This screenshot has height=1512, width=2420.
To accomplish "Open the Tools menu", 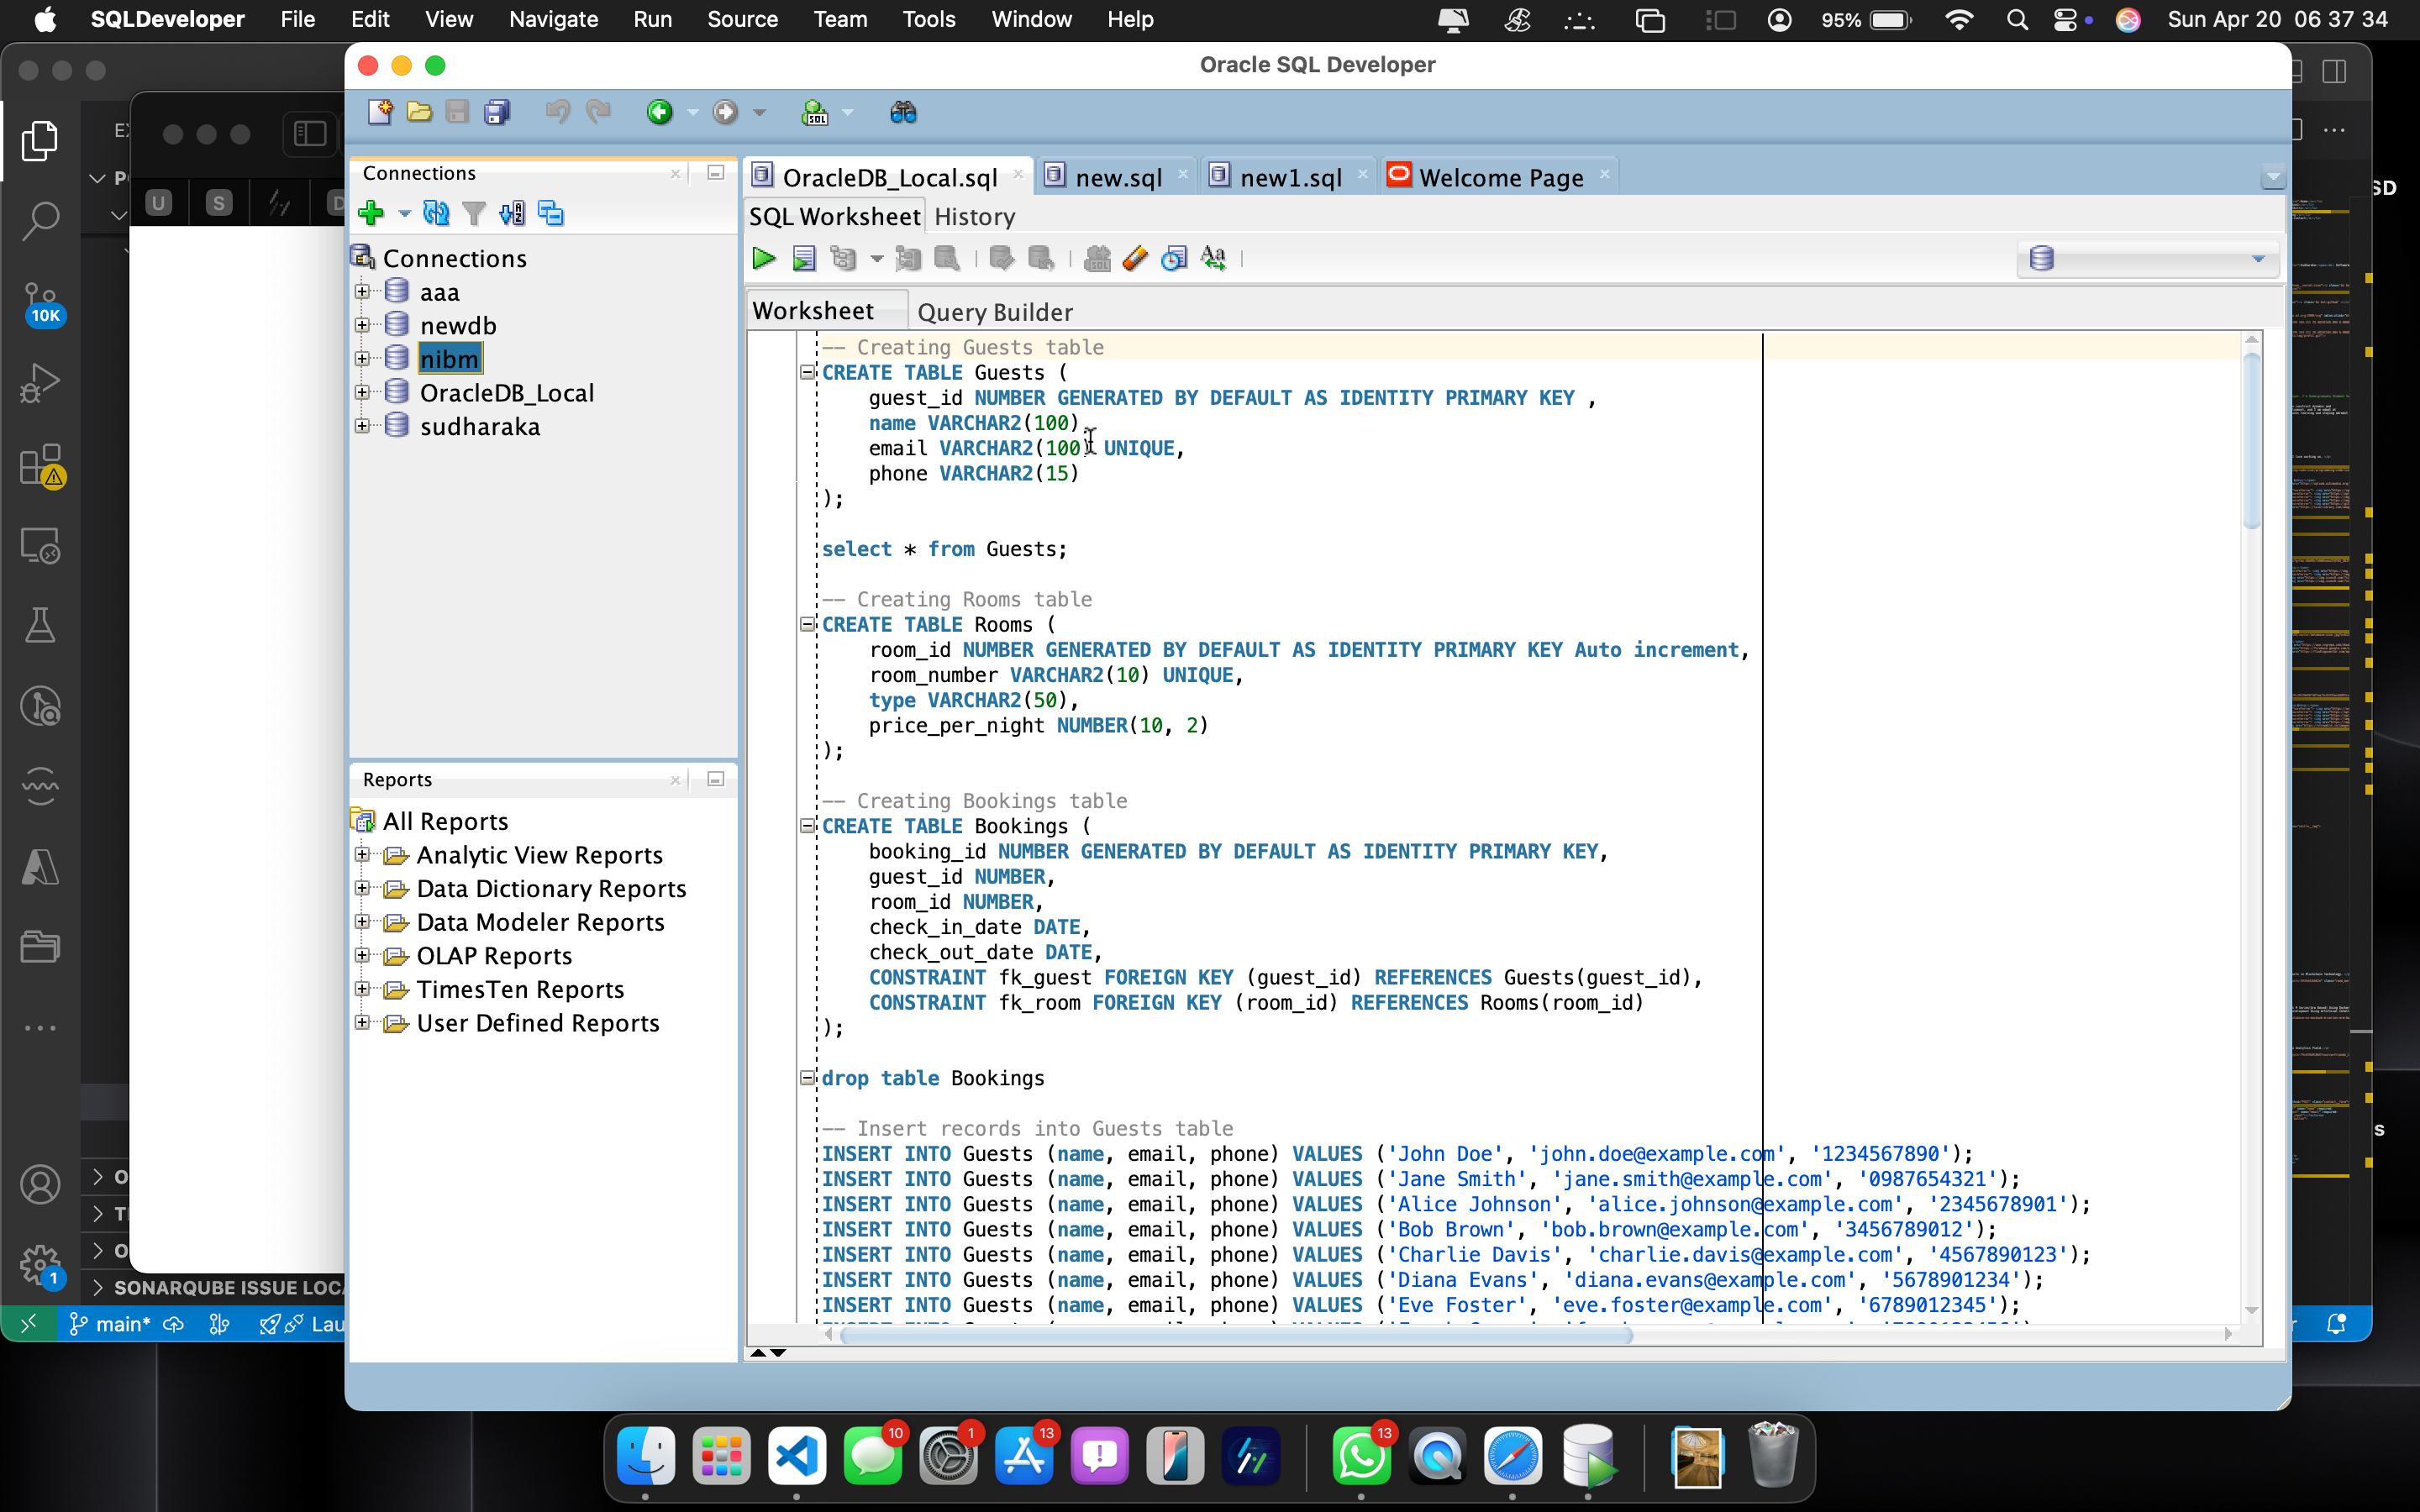I will click(927, 19).
